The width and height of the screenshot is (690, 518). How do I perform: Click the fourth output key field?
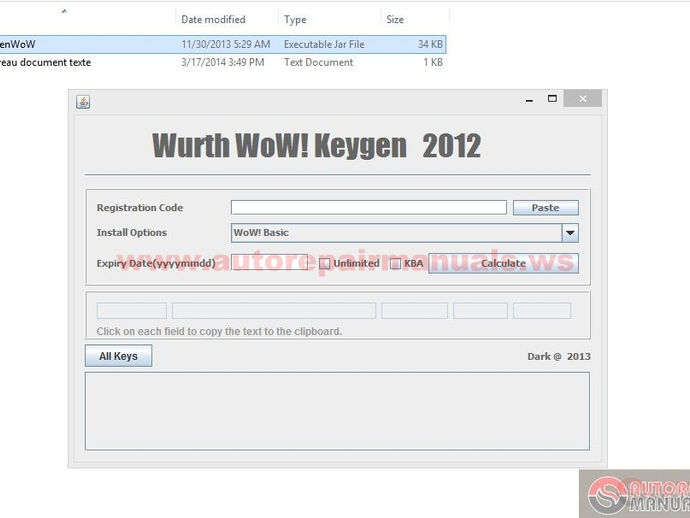(480, 311)
